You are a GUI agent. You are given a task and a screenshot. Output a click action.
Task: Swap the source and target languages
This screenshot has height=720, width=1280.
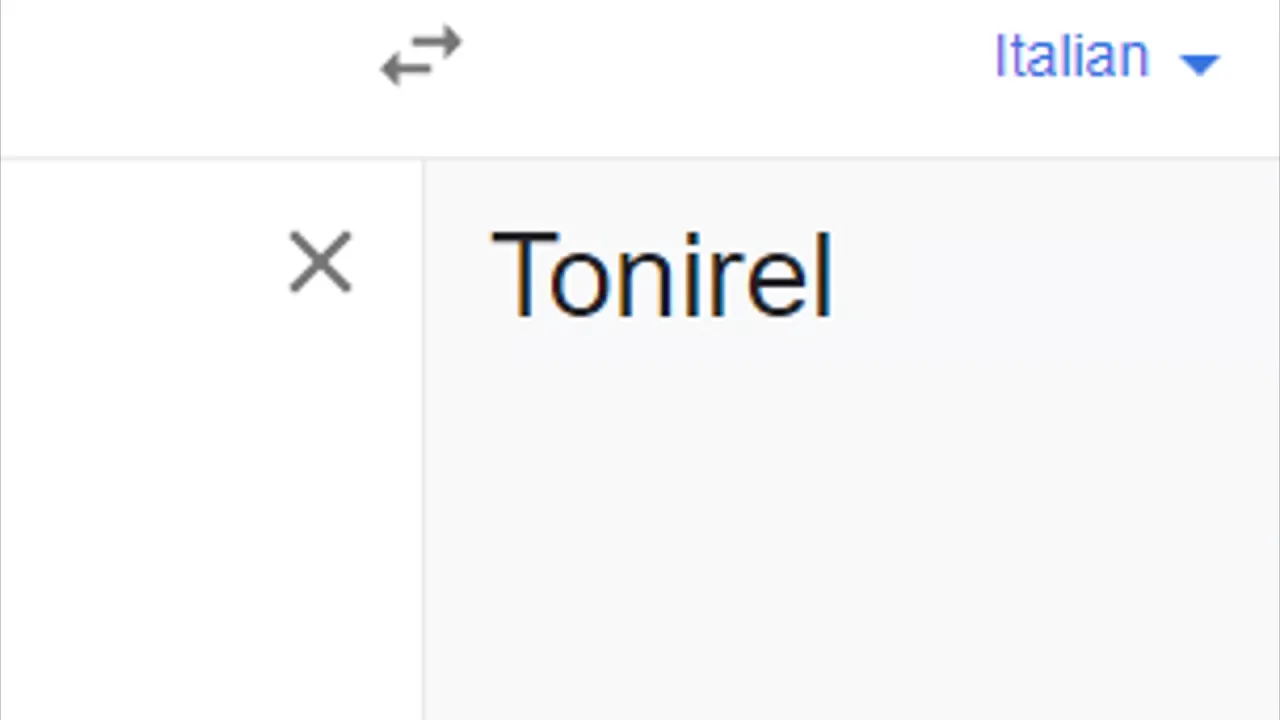click(421, 57)
